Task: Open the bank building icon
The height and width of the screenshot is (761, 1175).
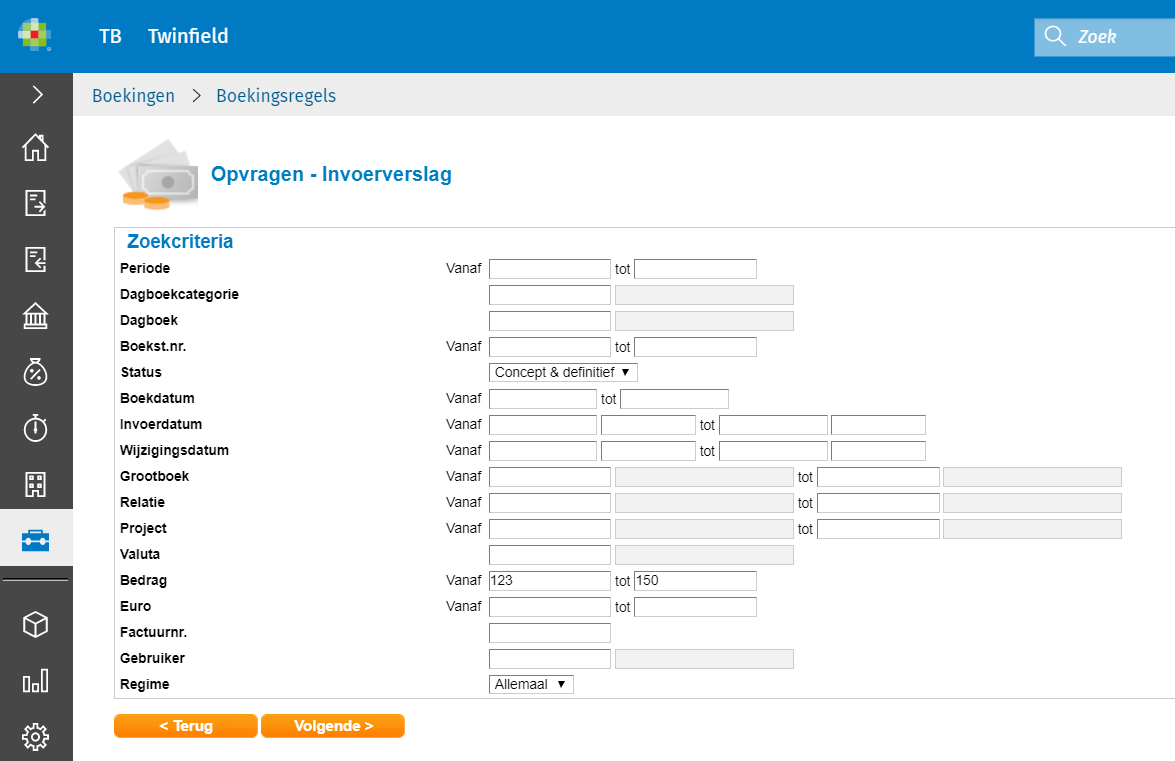Action: click(x=36, y=317)
